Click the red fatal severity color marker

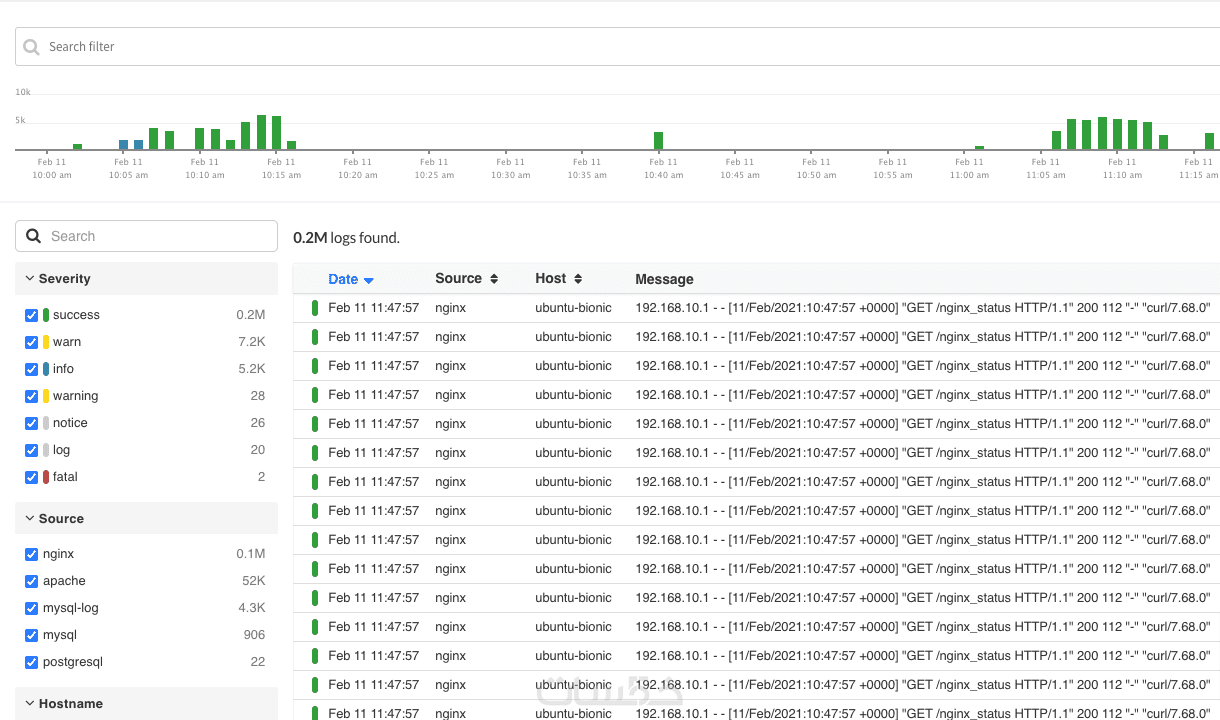[46, 477]
